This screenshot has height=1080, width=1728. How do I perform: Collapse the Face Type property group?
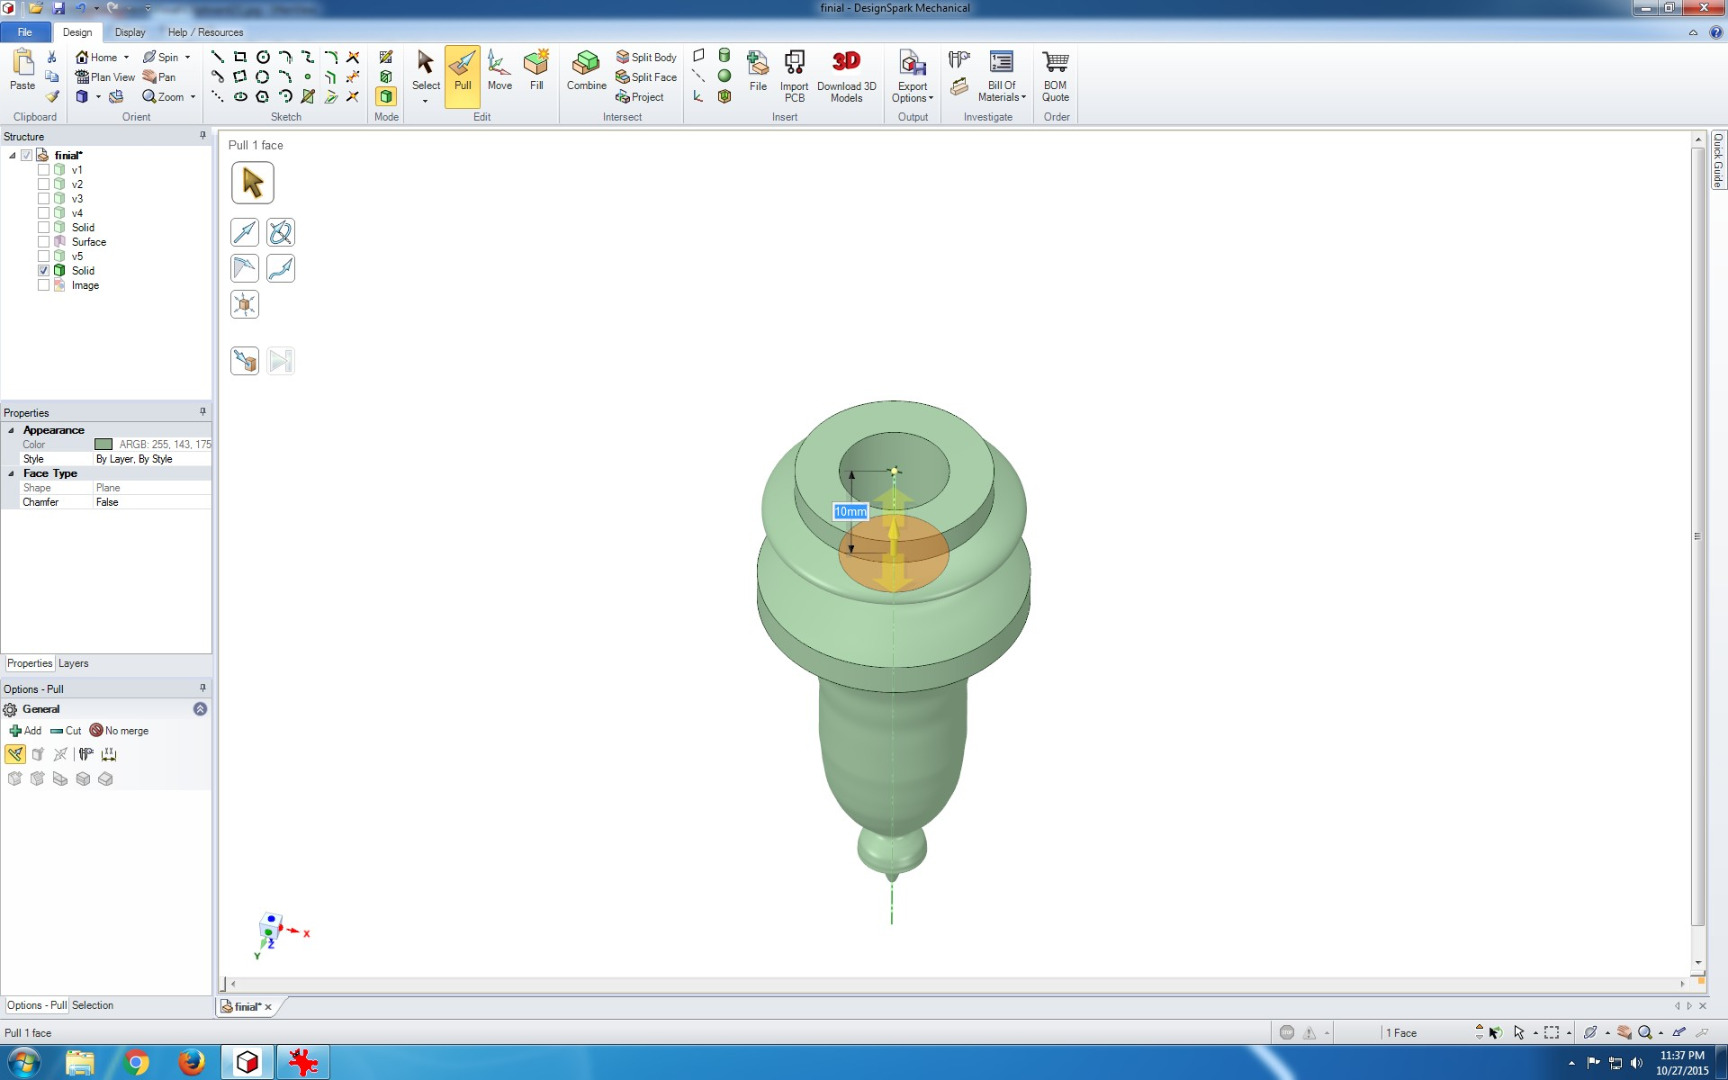pyautogui.click(x=12, y=473)
